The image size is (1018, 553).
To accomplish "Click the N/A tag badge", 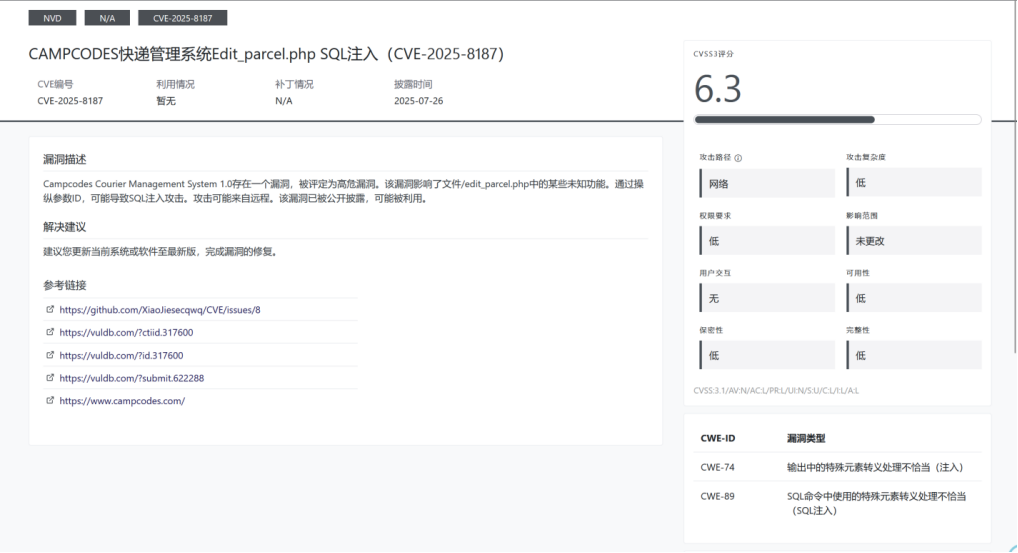I will pyautogui.click(x=107, y=18).
